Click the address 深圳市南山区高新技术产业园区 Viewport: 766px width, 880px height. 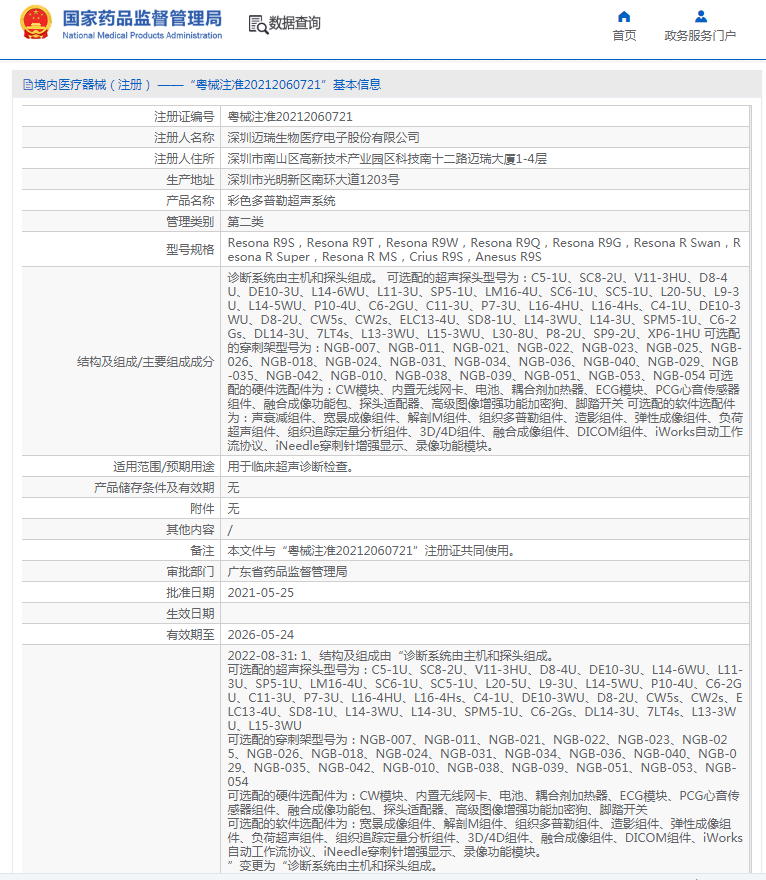tap(387, 159)
